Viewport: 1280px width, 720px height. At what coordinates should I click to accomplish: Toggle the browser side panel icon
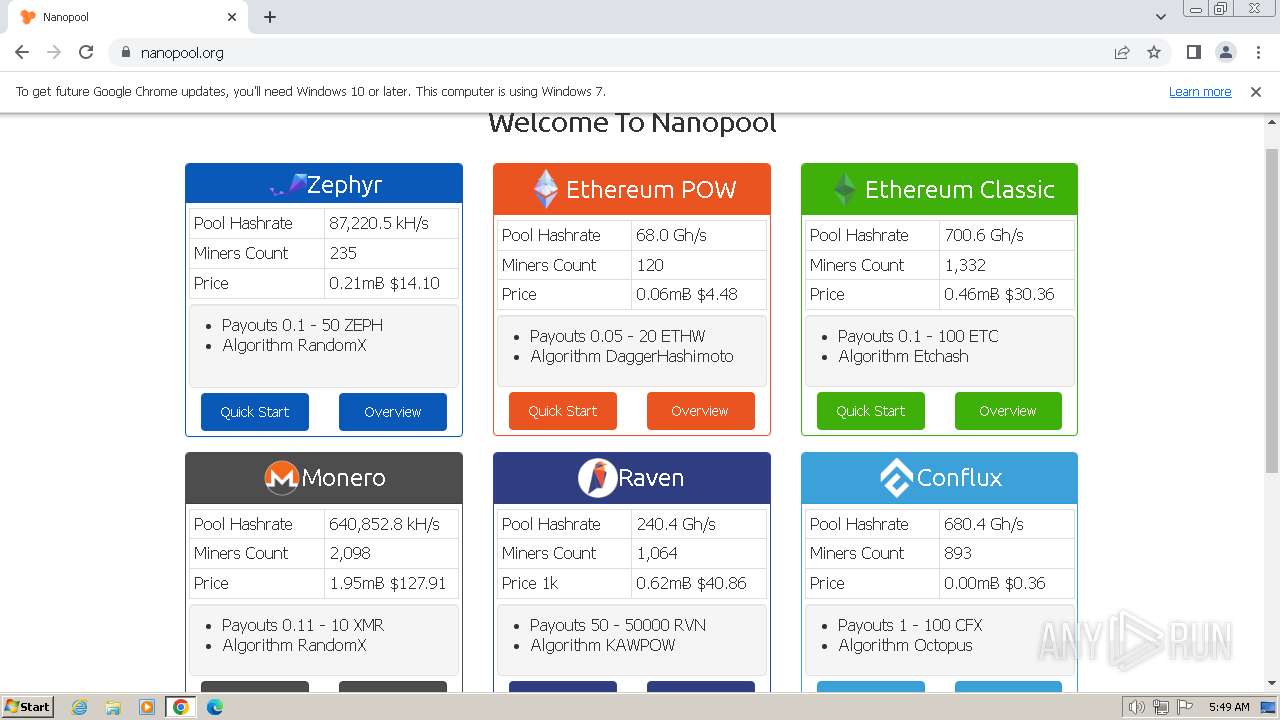point(1193,52)
